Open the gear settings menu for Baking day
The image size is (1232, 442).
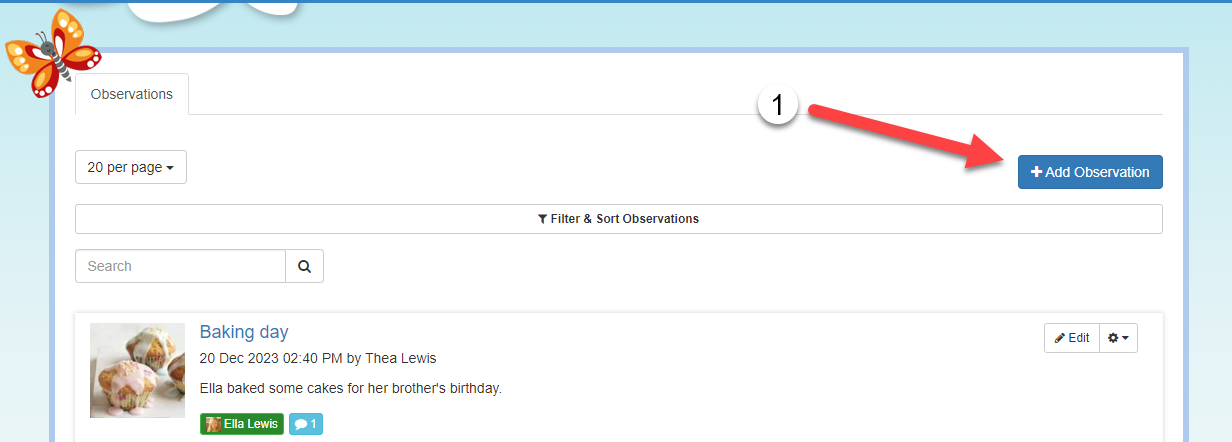1118,338
